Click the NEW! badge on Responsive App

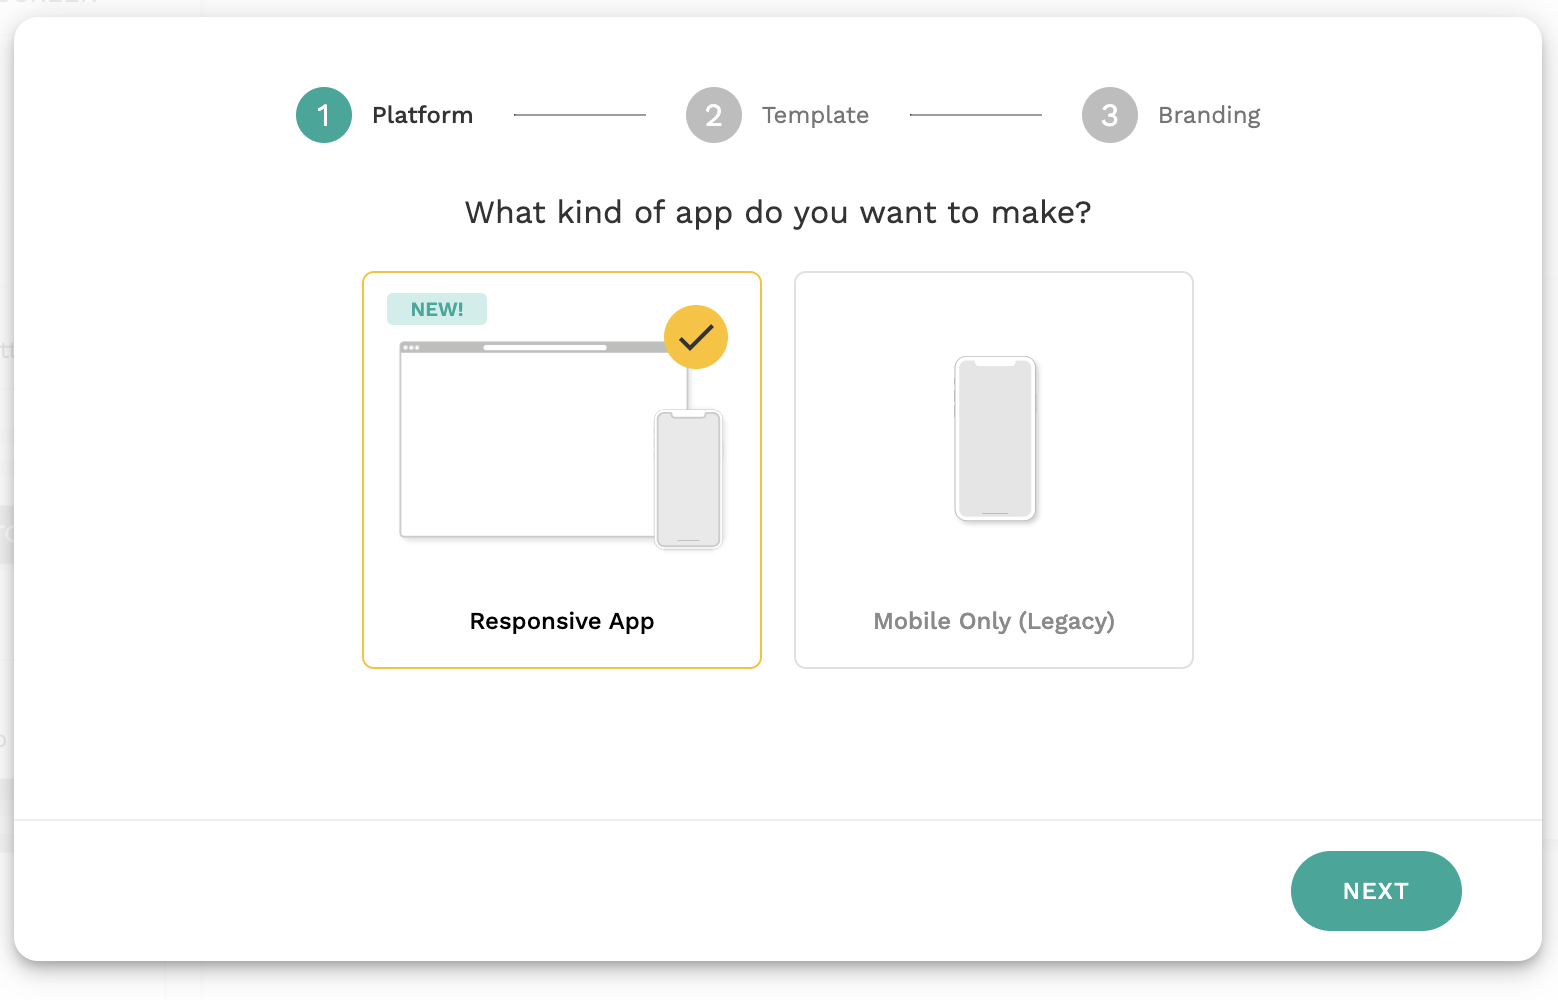[x=437, y=309]
